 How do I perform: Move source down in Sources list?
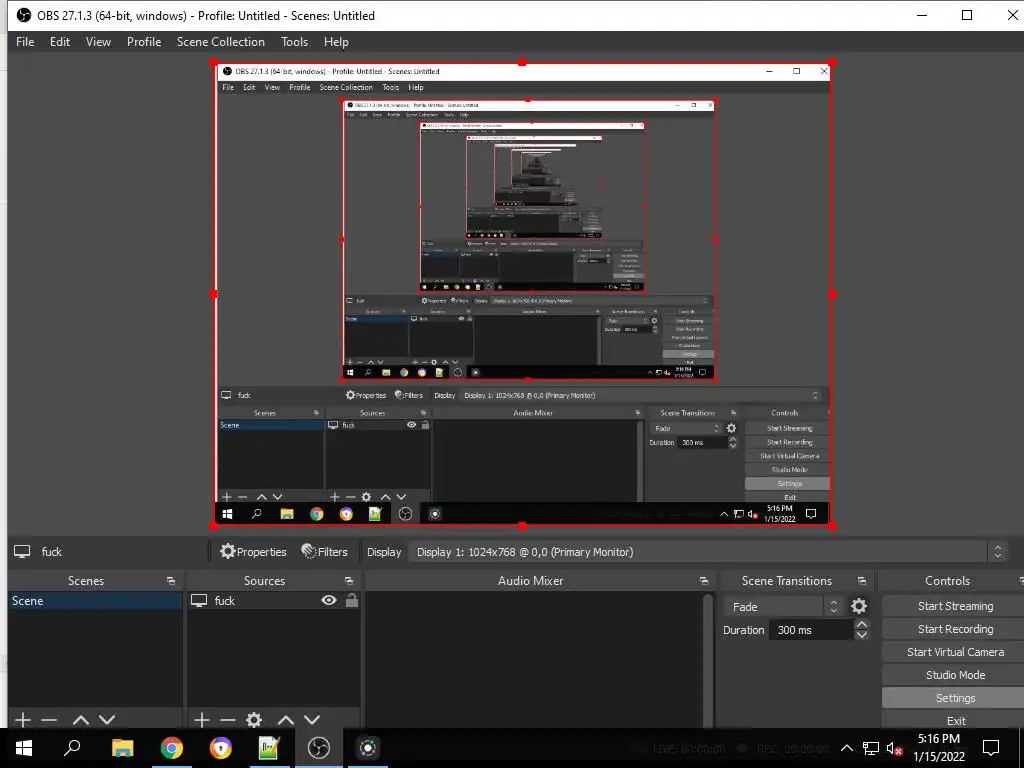point(312,720)
